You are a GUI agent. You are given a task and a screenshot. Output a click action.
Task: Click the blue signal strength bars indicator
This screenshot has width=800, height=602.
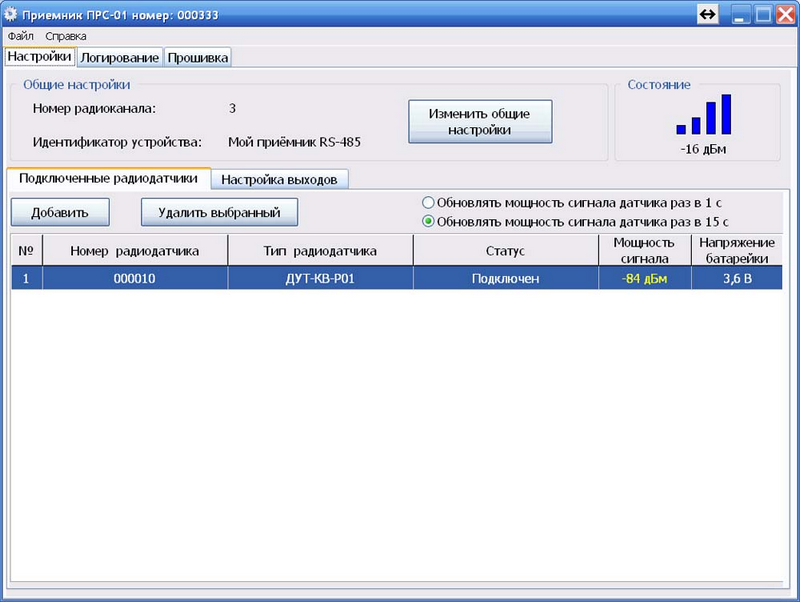704,114
